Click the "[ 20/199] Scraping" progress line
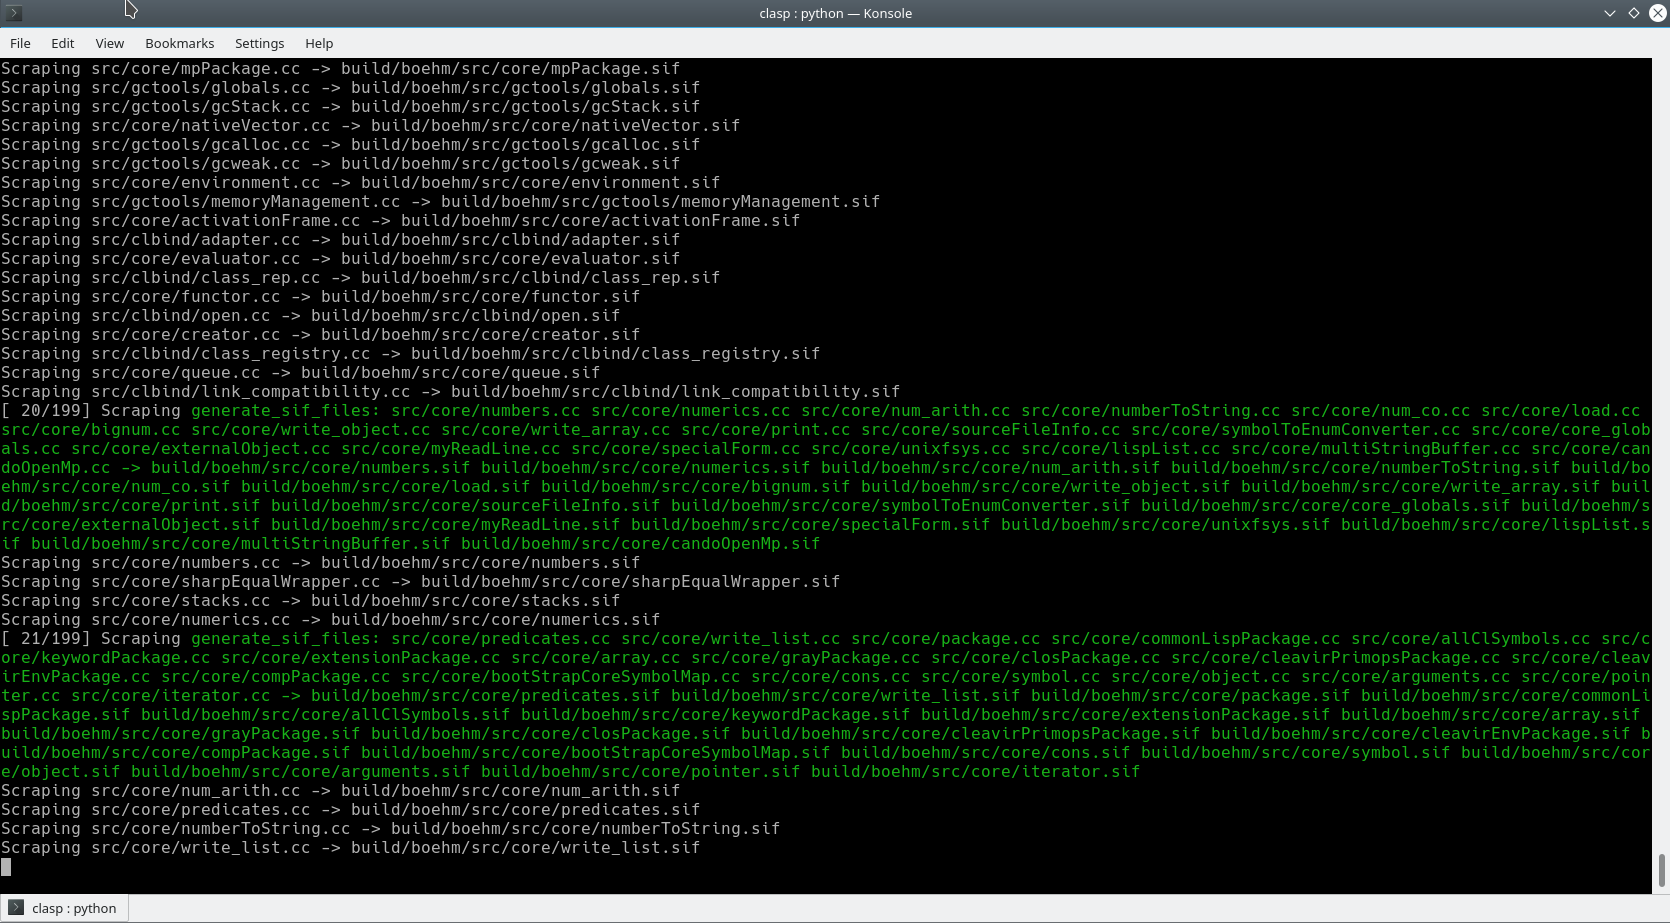This screenshot has height=923, width=1670. point(91,411)
